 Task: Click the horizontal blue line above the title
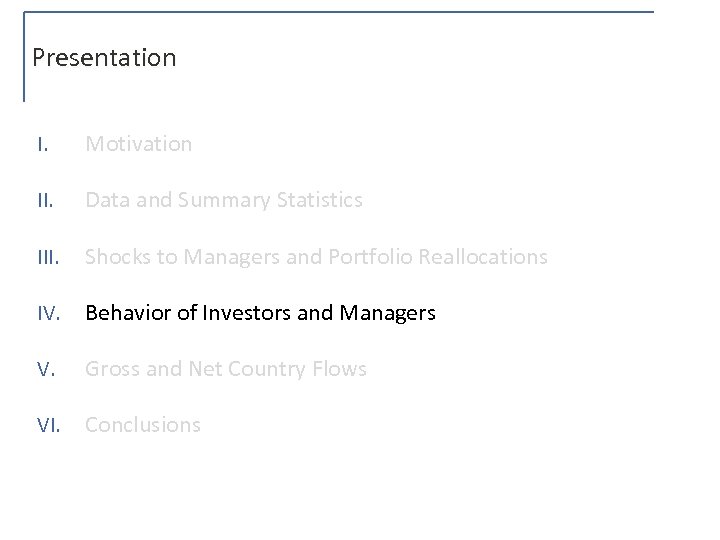point(340,12)
